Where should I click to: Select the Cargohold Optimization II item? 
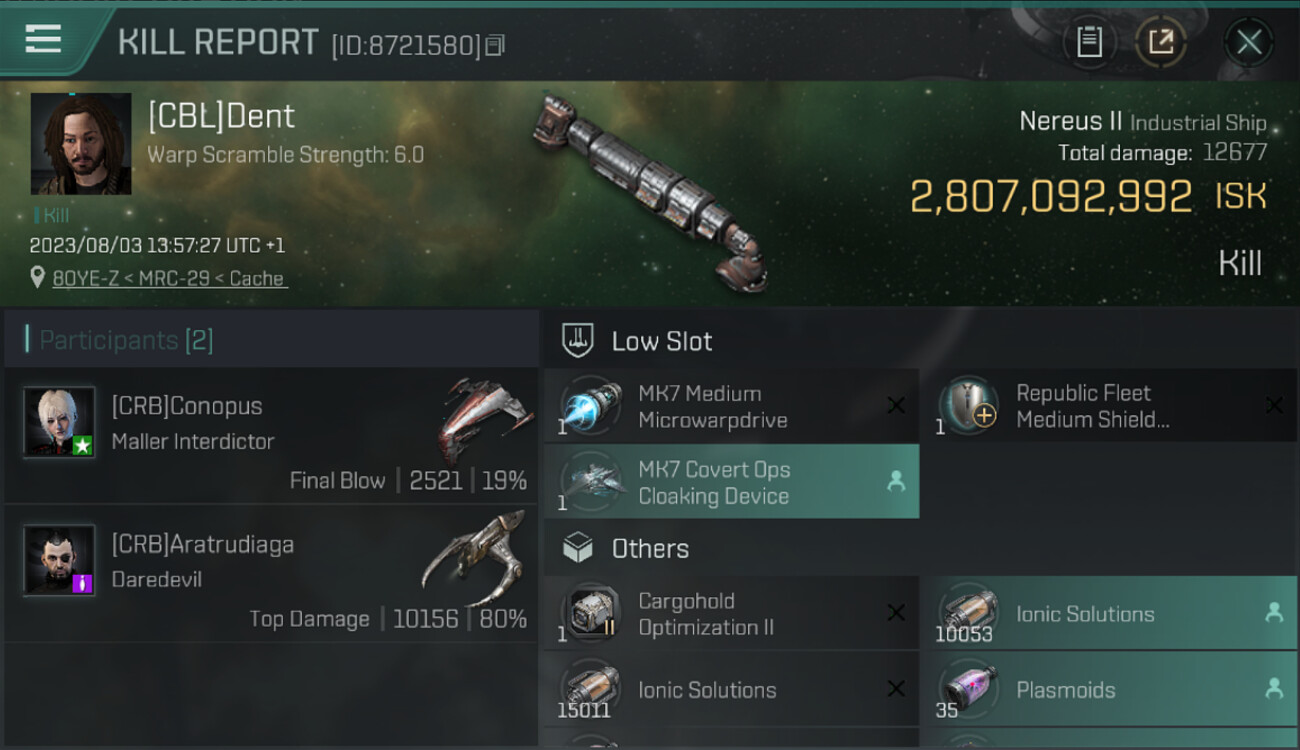[731, 614]
